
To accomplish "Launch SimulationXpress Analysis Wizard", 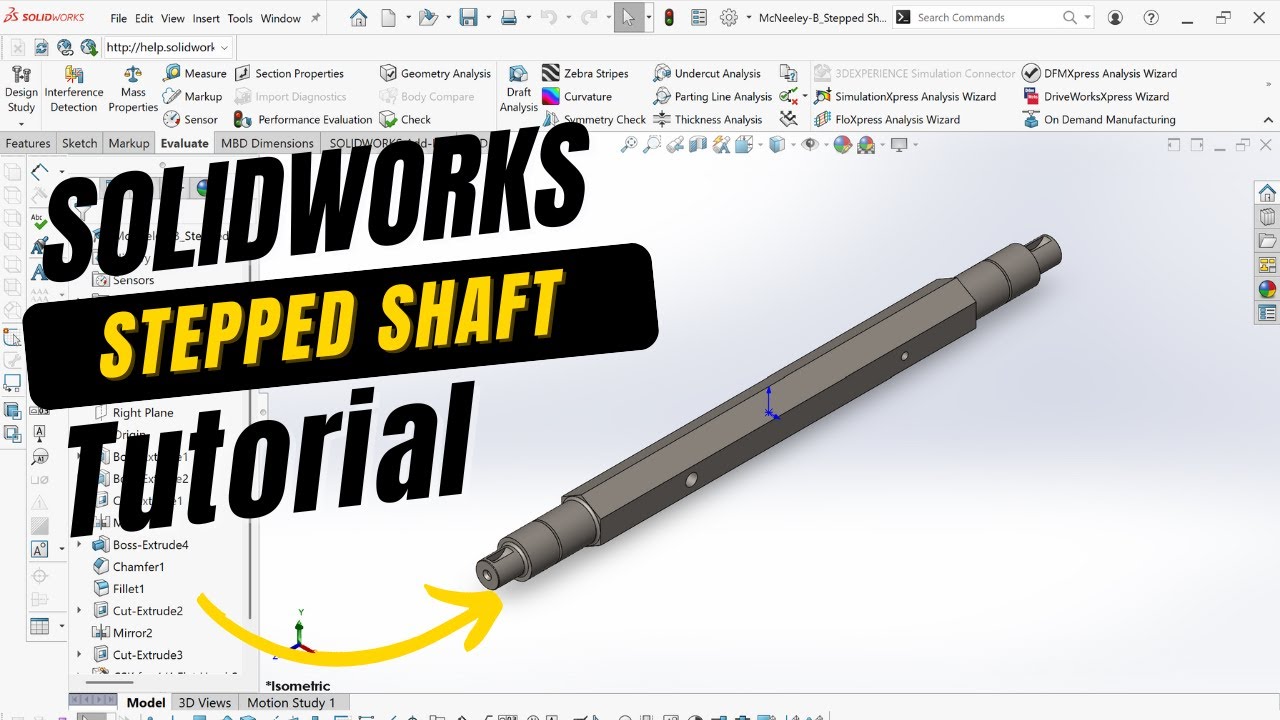I will tap(905, 96).
